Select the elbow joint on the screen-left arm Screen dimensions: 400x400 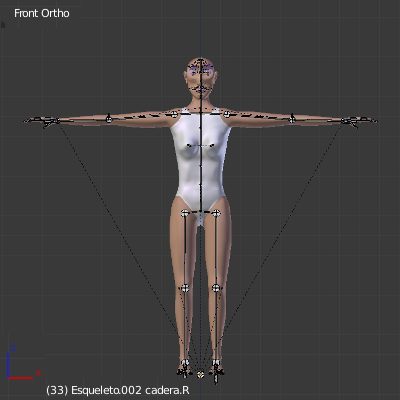pos(109,119)
